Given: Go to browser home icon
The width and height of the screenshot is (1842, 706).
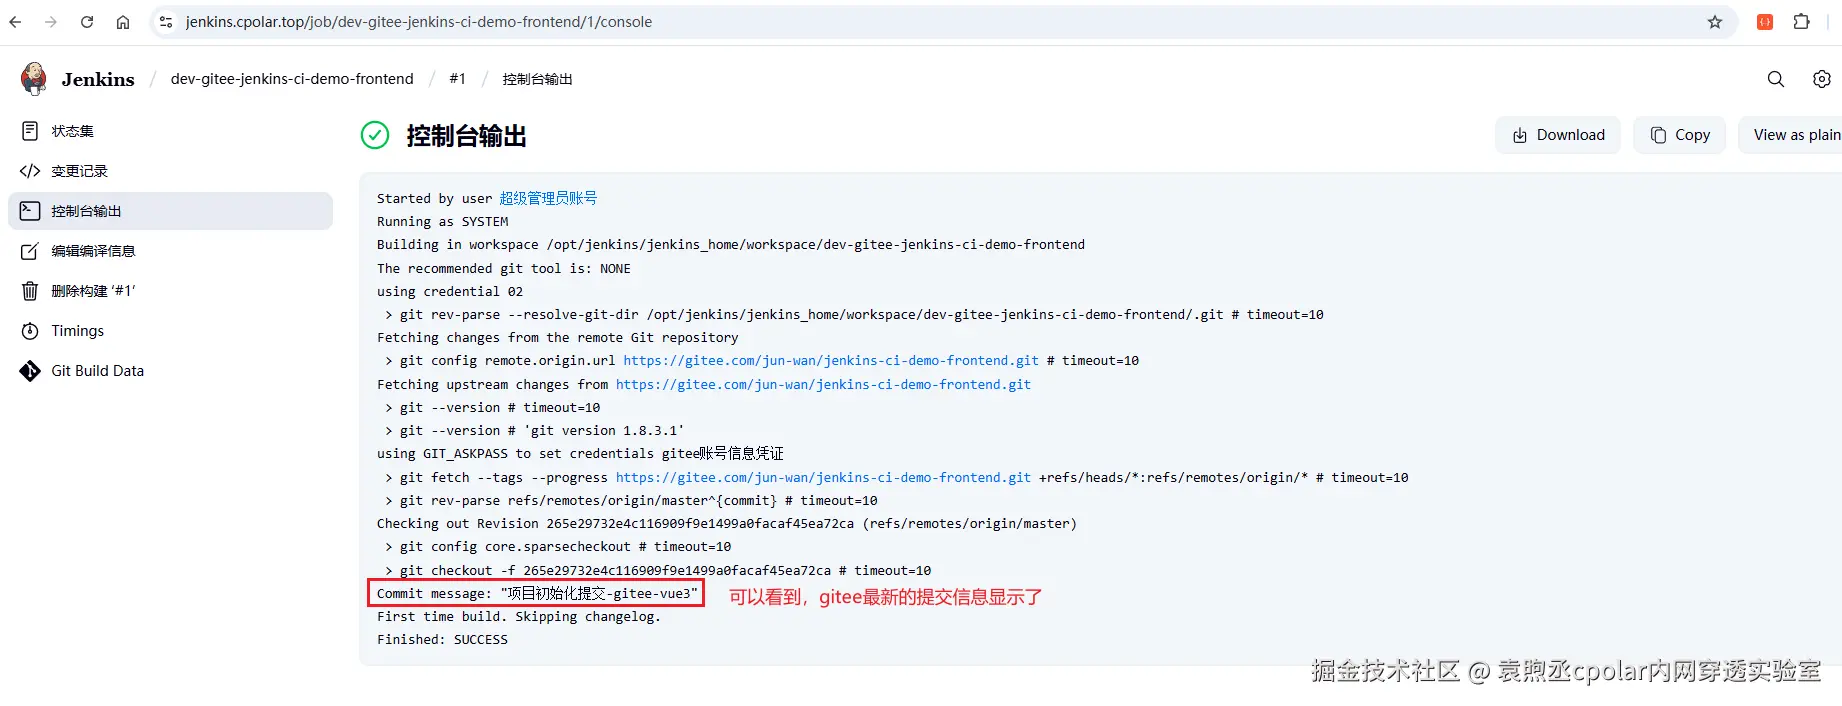Looking at the screenshot, I should 123,22.
